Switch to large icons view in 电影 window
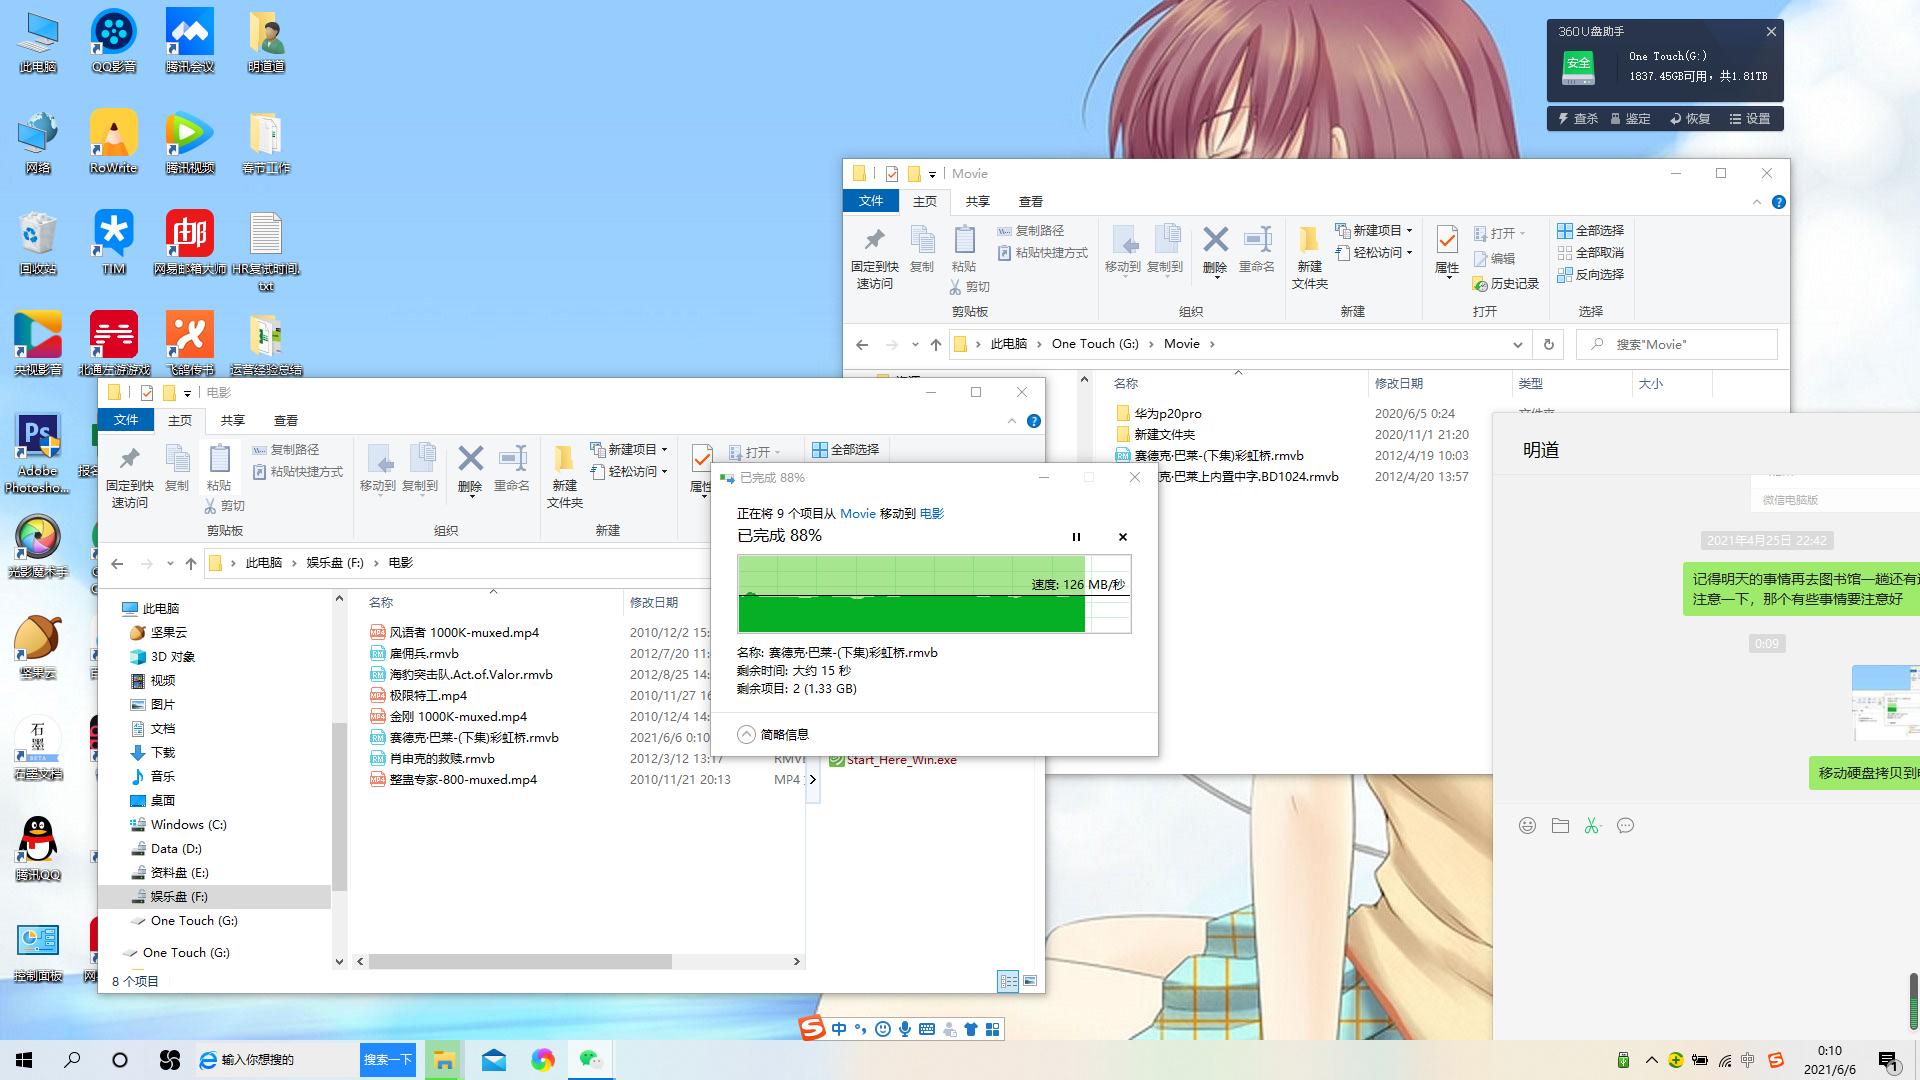The width and height of the screenshot is (1920, 1080). pyautogui.click(x=1030, y=981)
